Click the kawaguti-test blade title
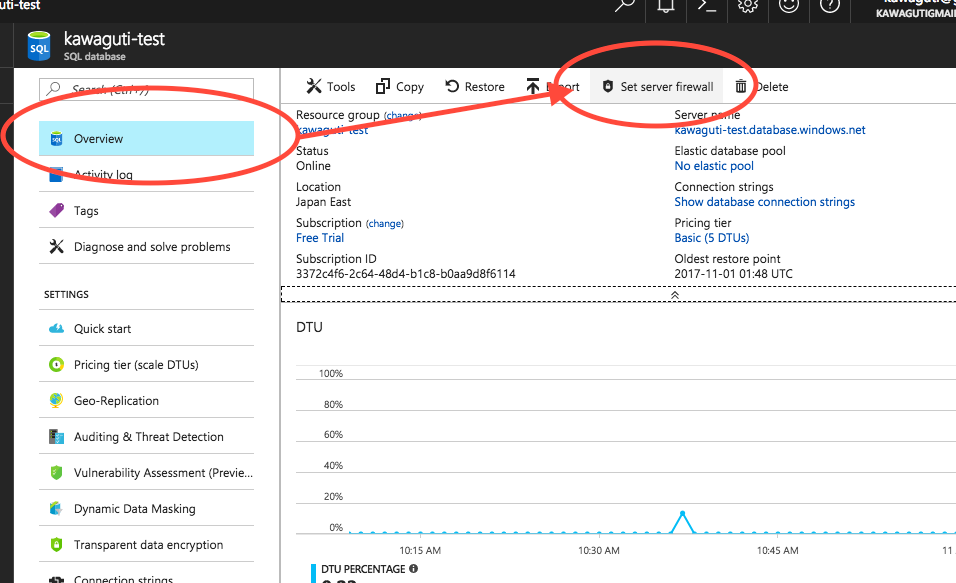The image size is (956, 583). pyautogui.click(x=114, y=39)
